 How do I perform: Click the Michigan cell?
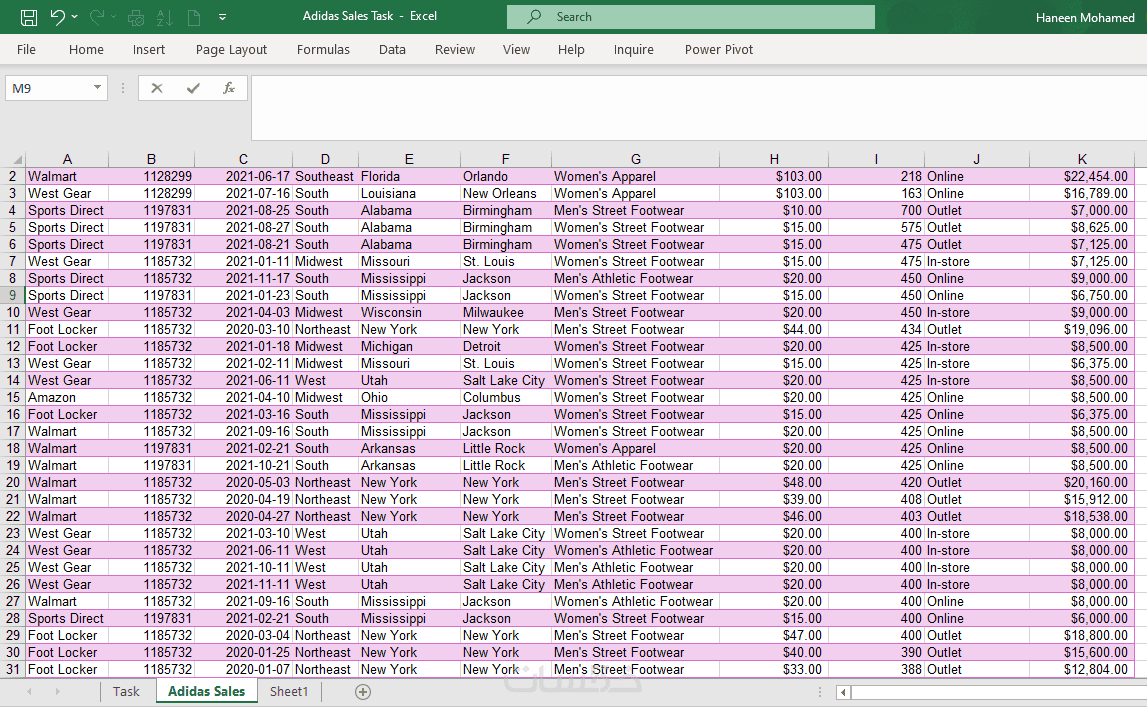coord(409,347)
